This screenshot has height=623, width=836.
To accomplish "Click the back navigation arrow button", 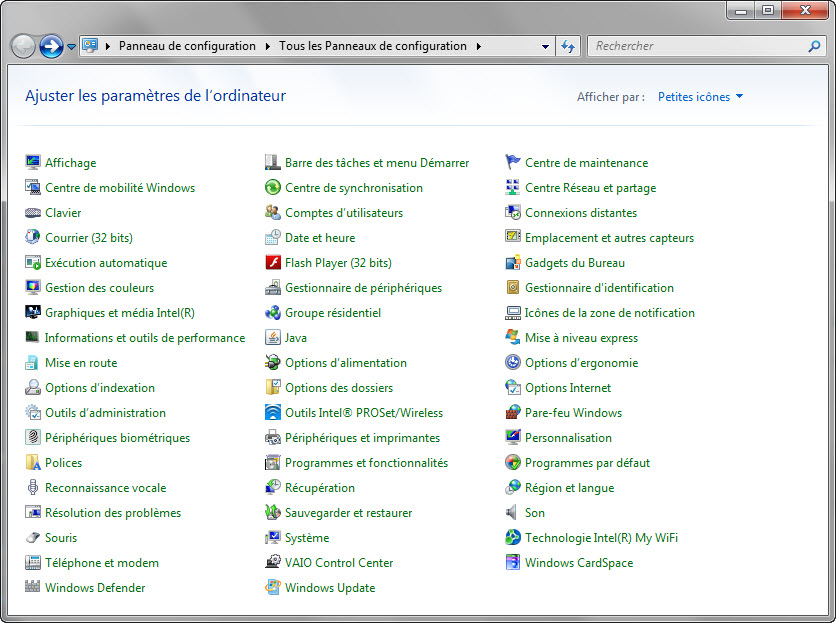I will 23,46.
